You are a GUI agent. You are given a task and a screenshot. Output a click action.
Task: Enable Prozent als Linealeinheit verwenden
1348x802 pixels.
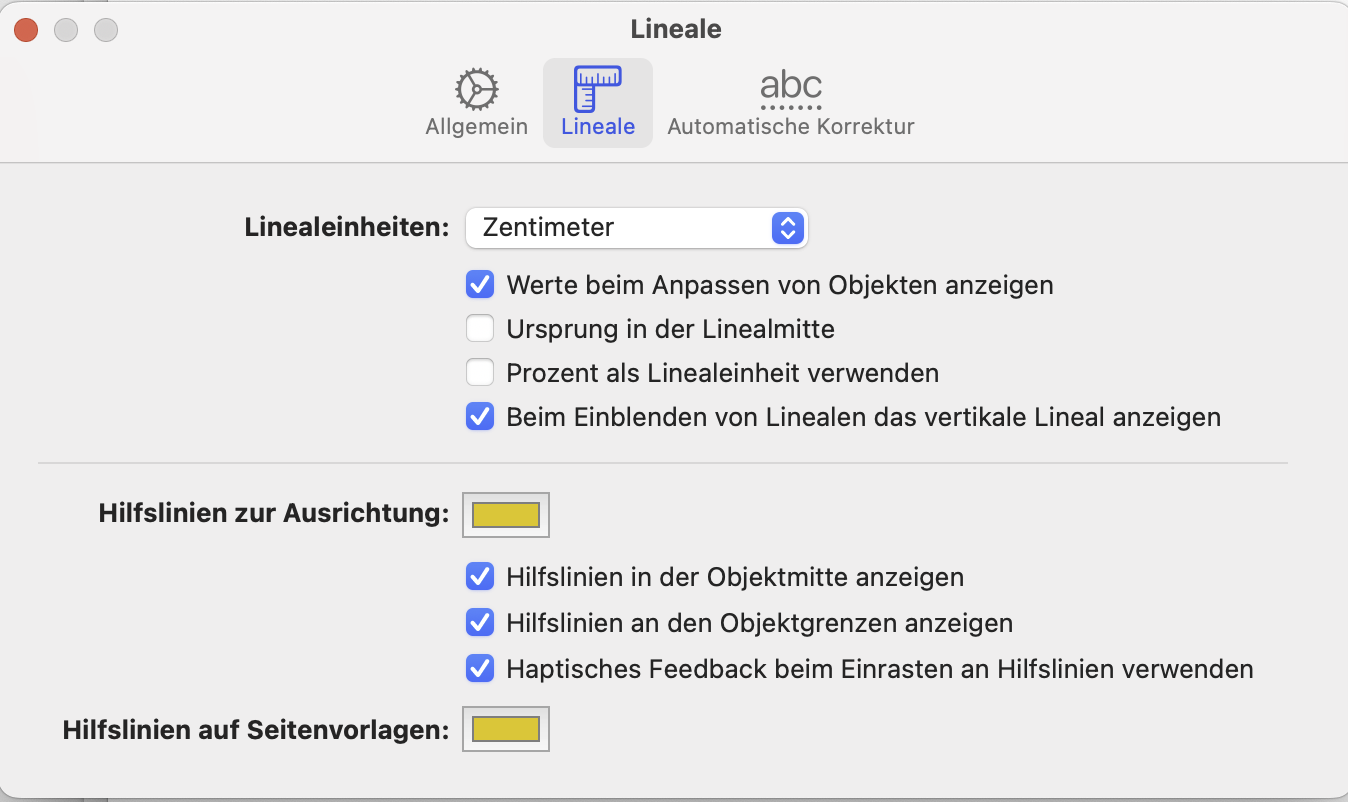click(x=480, y=373)
